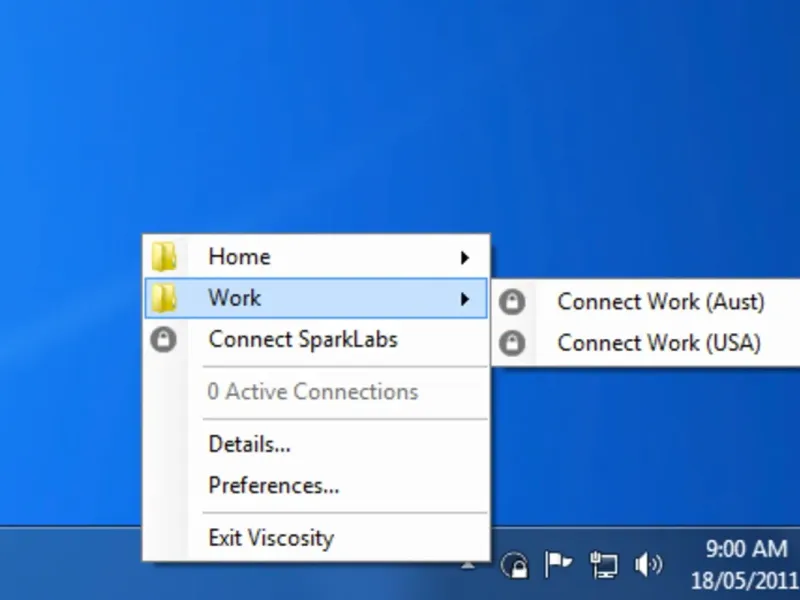Screen dimensions: 800x600
Task: Open Preferences...
Action: pos(316,485)
